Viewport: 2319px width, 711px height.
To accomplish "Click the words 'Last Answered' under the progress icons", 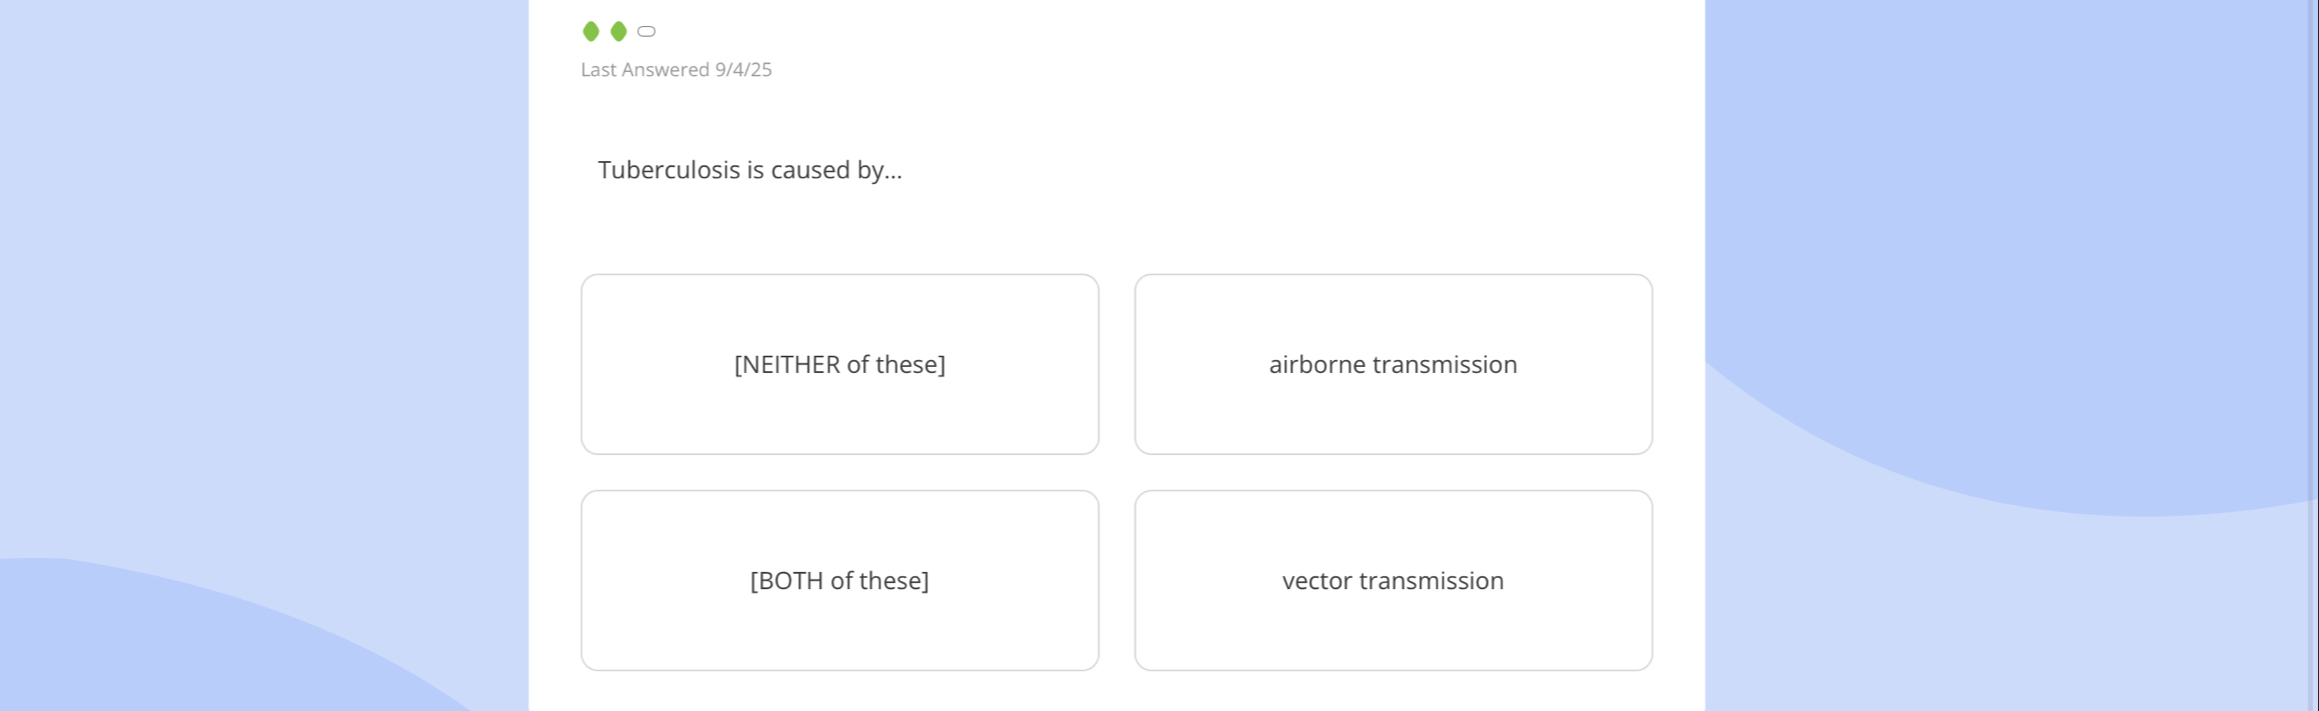I will pyautogui.click(x=645, y=70).
